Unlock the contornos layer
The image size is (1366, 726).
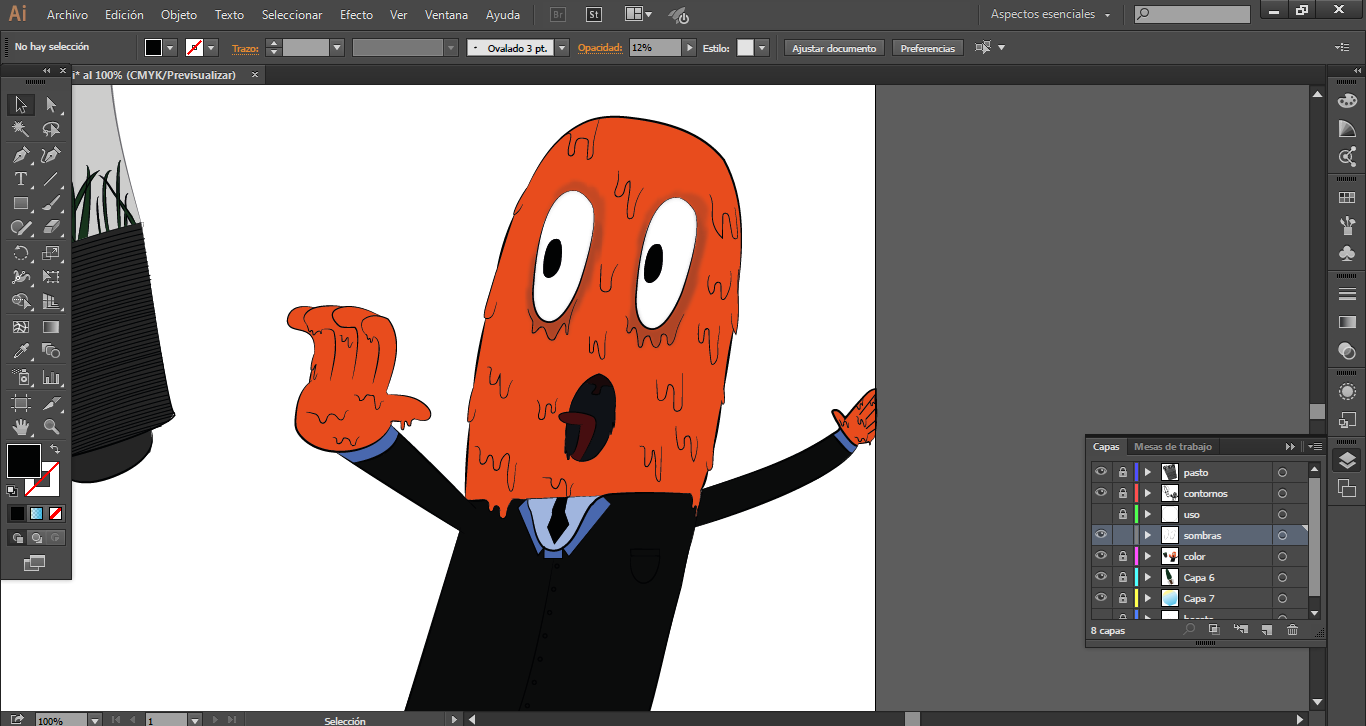point(1122,493)
